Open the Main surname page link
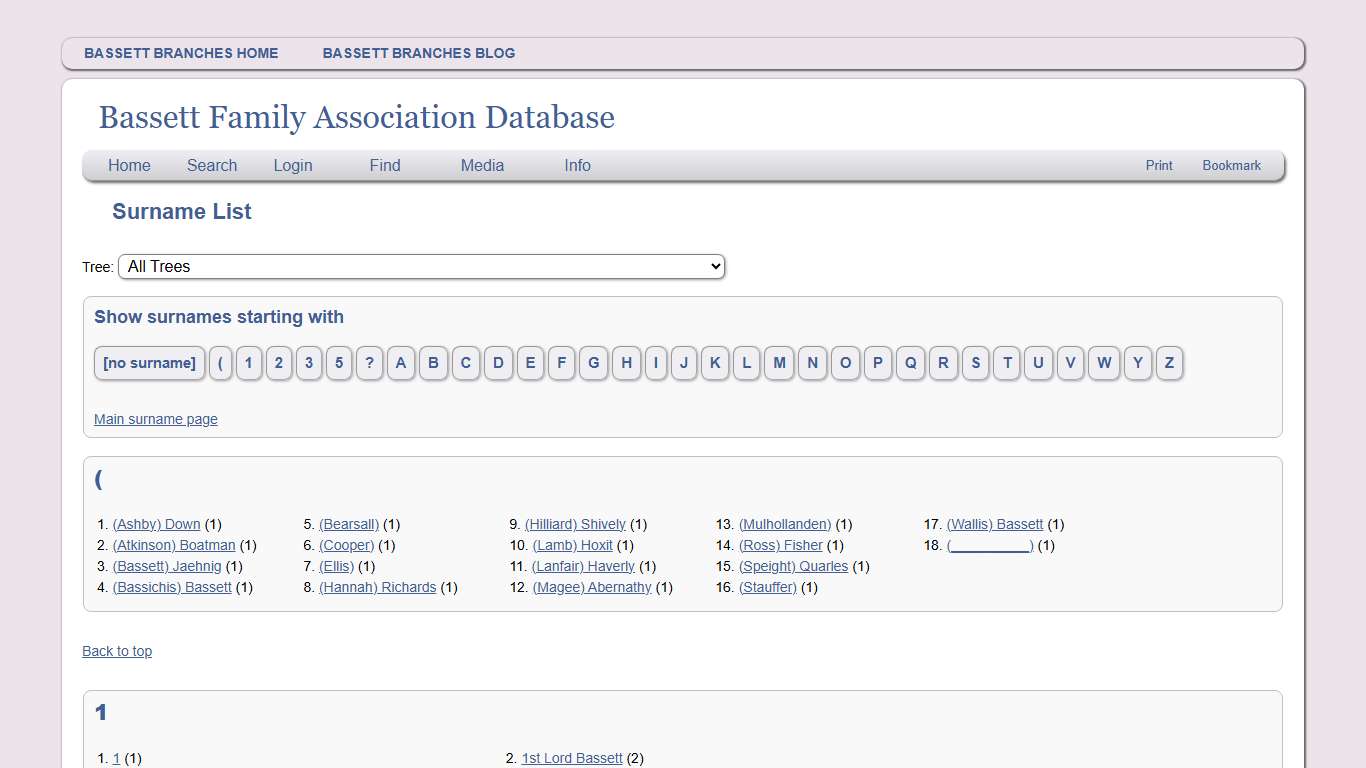This screenshot has width=1366, height=768. (x=155, y=419)
